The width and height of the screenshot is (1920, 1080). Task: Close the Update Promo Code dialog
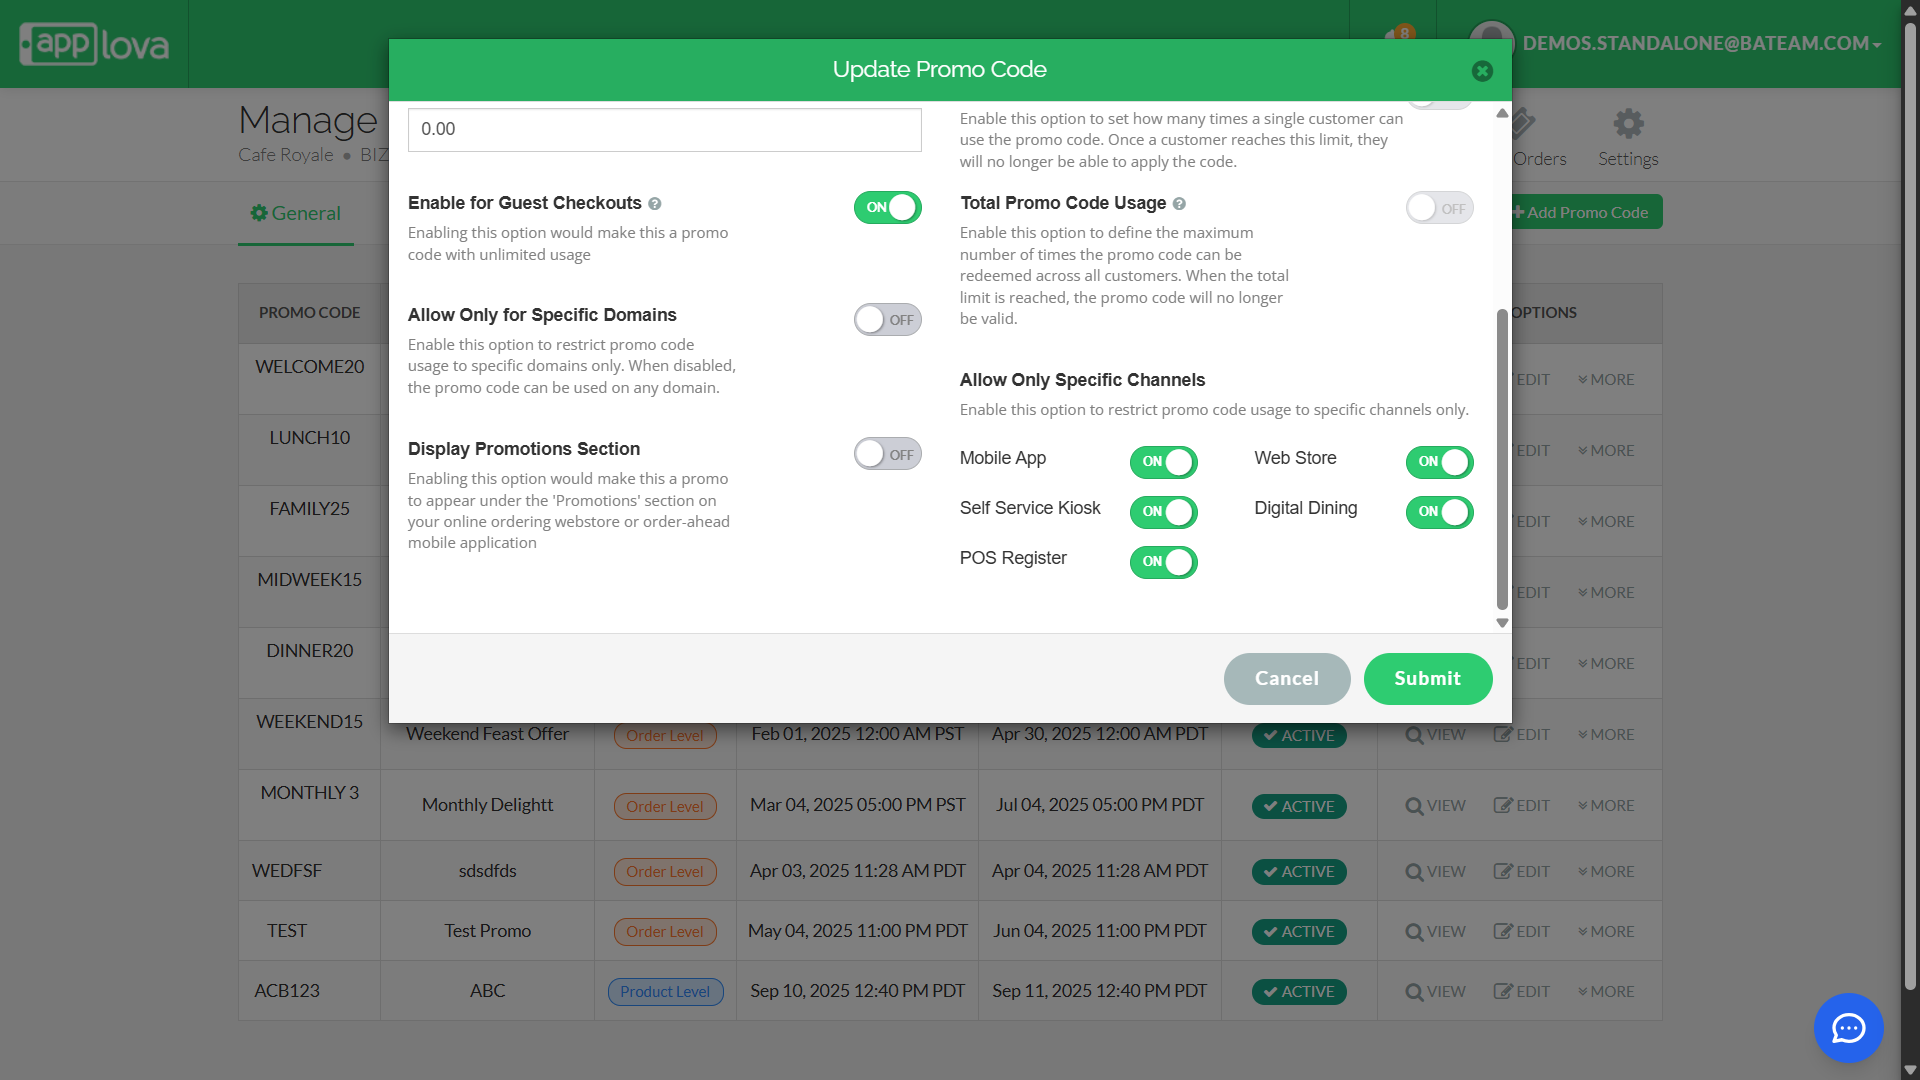click(1482, 71)
